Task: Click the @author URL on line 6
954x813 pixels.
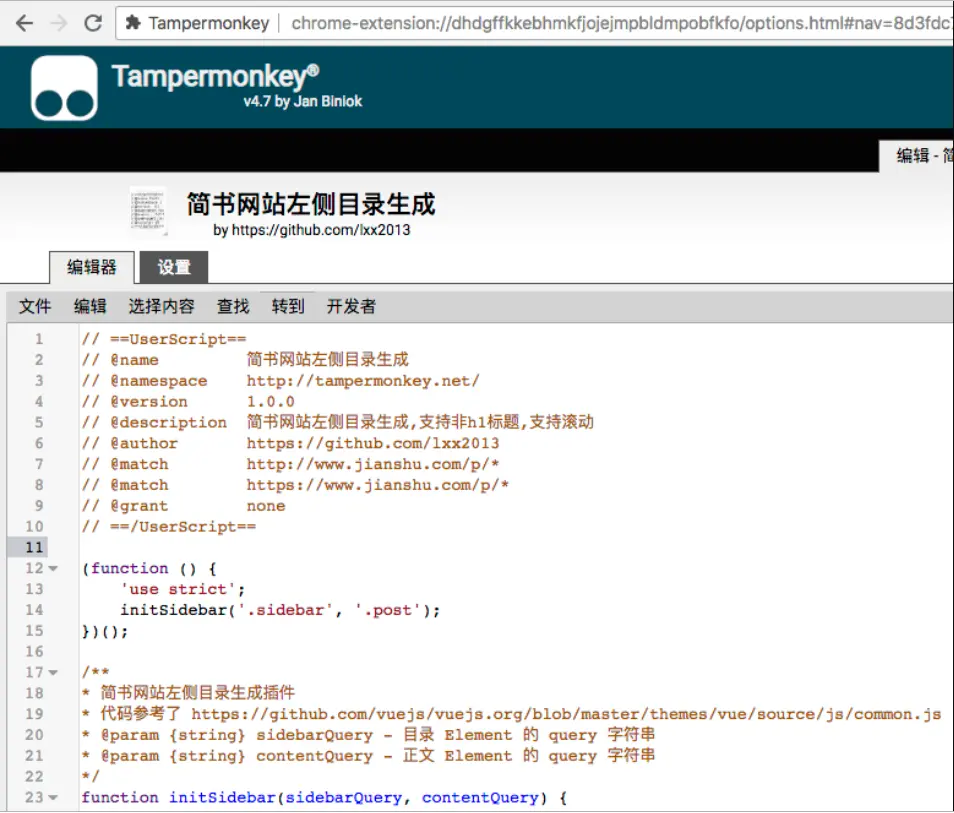Action: (x=372, y=443)
